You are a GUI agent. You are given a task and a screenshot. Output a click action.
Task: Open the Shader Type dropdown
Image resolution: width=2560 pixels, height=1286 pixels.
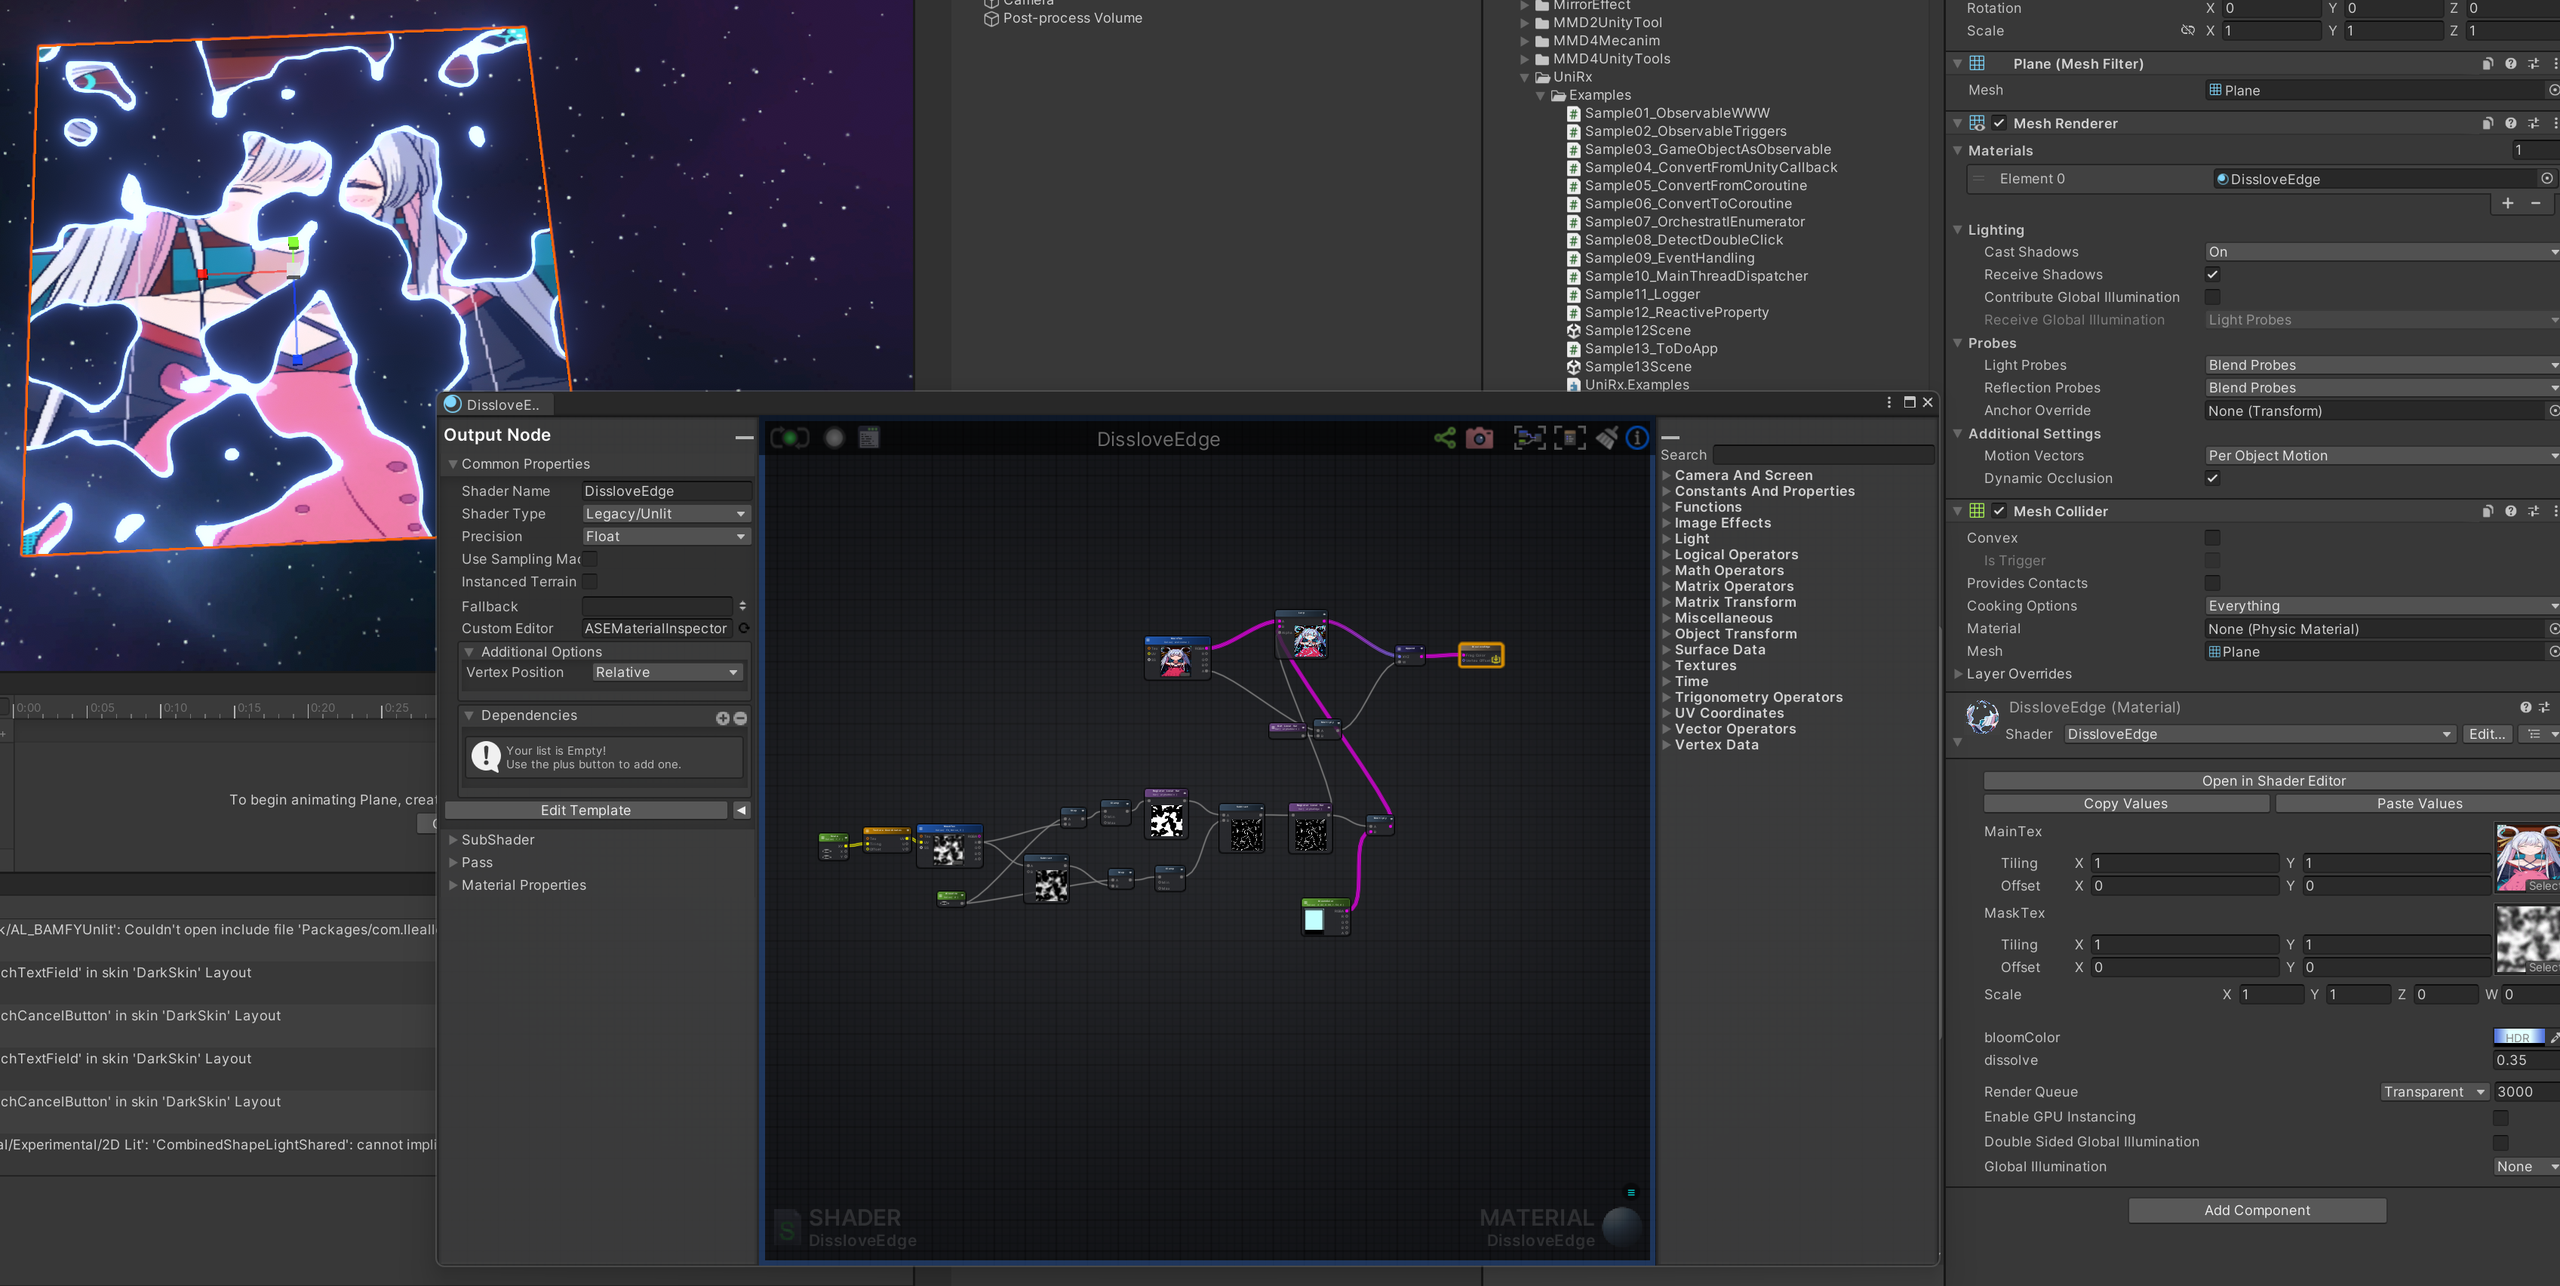tap(666, 514)
